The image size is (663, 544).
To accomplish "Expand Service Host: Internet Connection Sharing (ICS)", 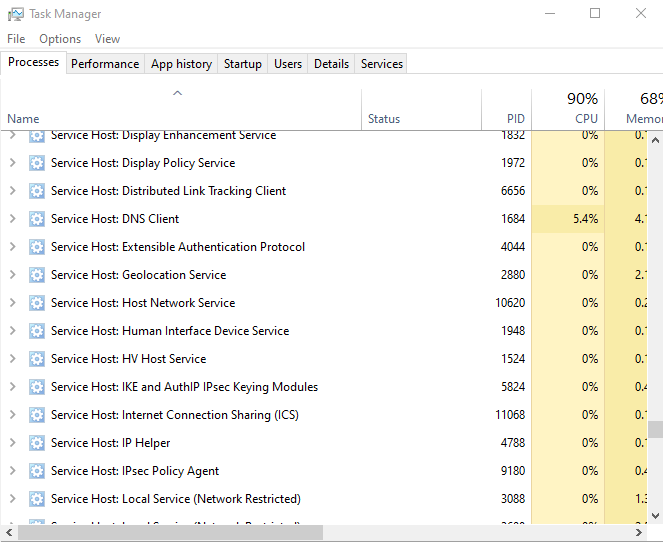I will point(13,415).
